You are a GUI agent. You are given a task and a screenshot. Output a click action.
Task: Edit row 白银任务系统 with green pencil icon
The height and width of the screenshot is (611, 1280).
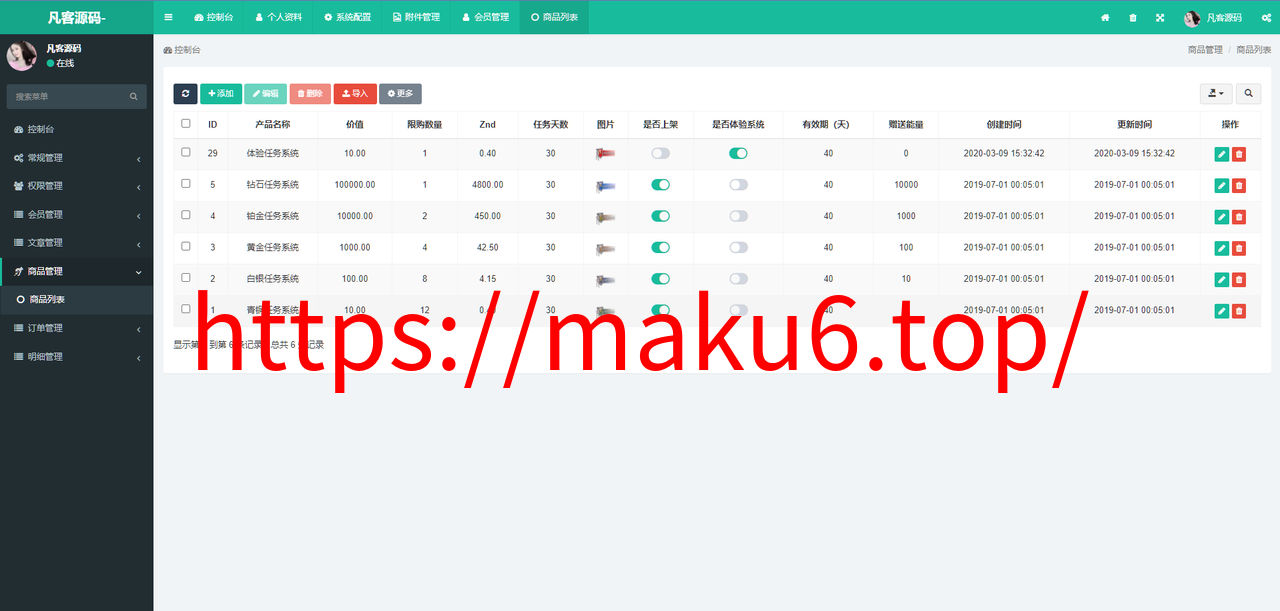(x=1222, y=280)
